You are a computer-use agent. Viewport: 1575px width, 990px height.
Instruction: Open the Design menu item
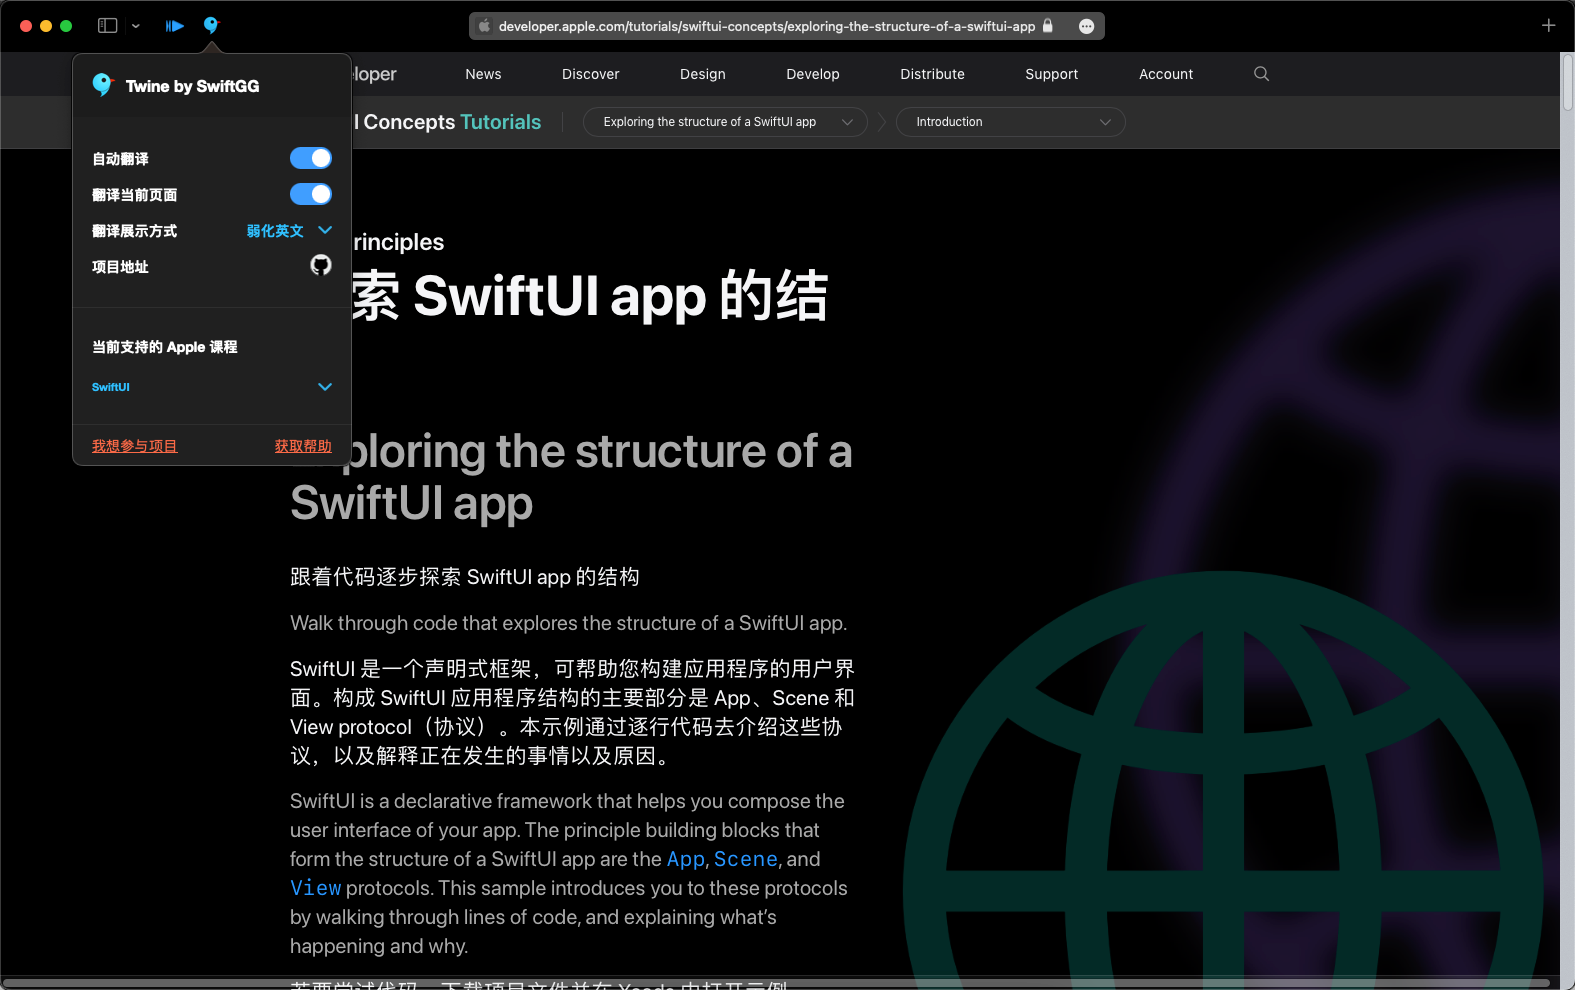click(703, 74)
